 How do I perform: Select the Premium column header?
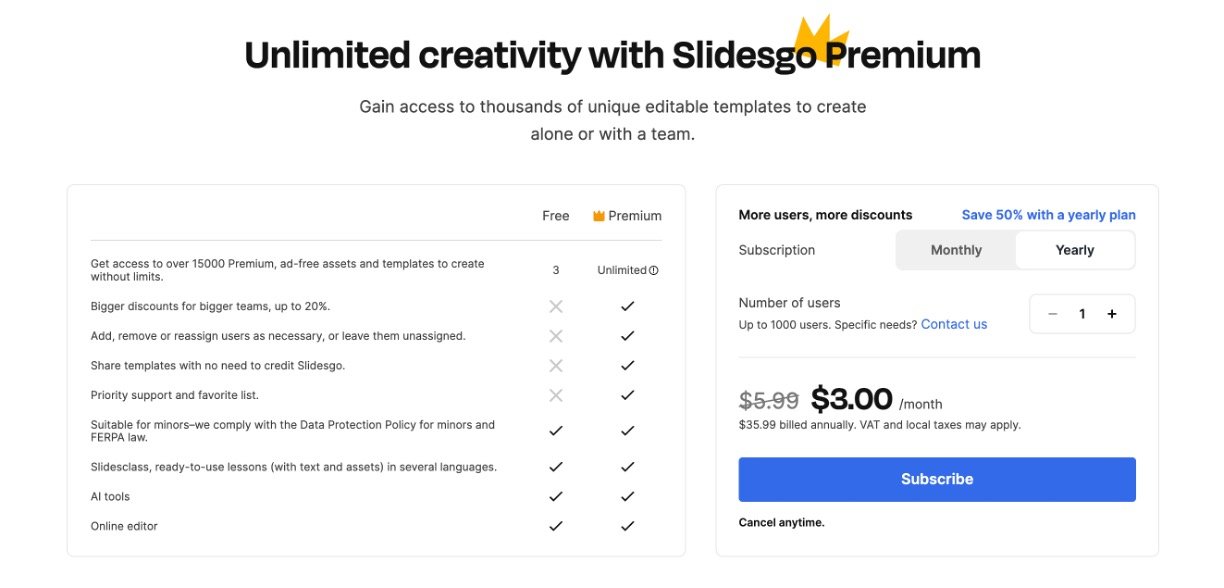pos(635,216)
